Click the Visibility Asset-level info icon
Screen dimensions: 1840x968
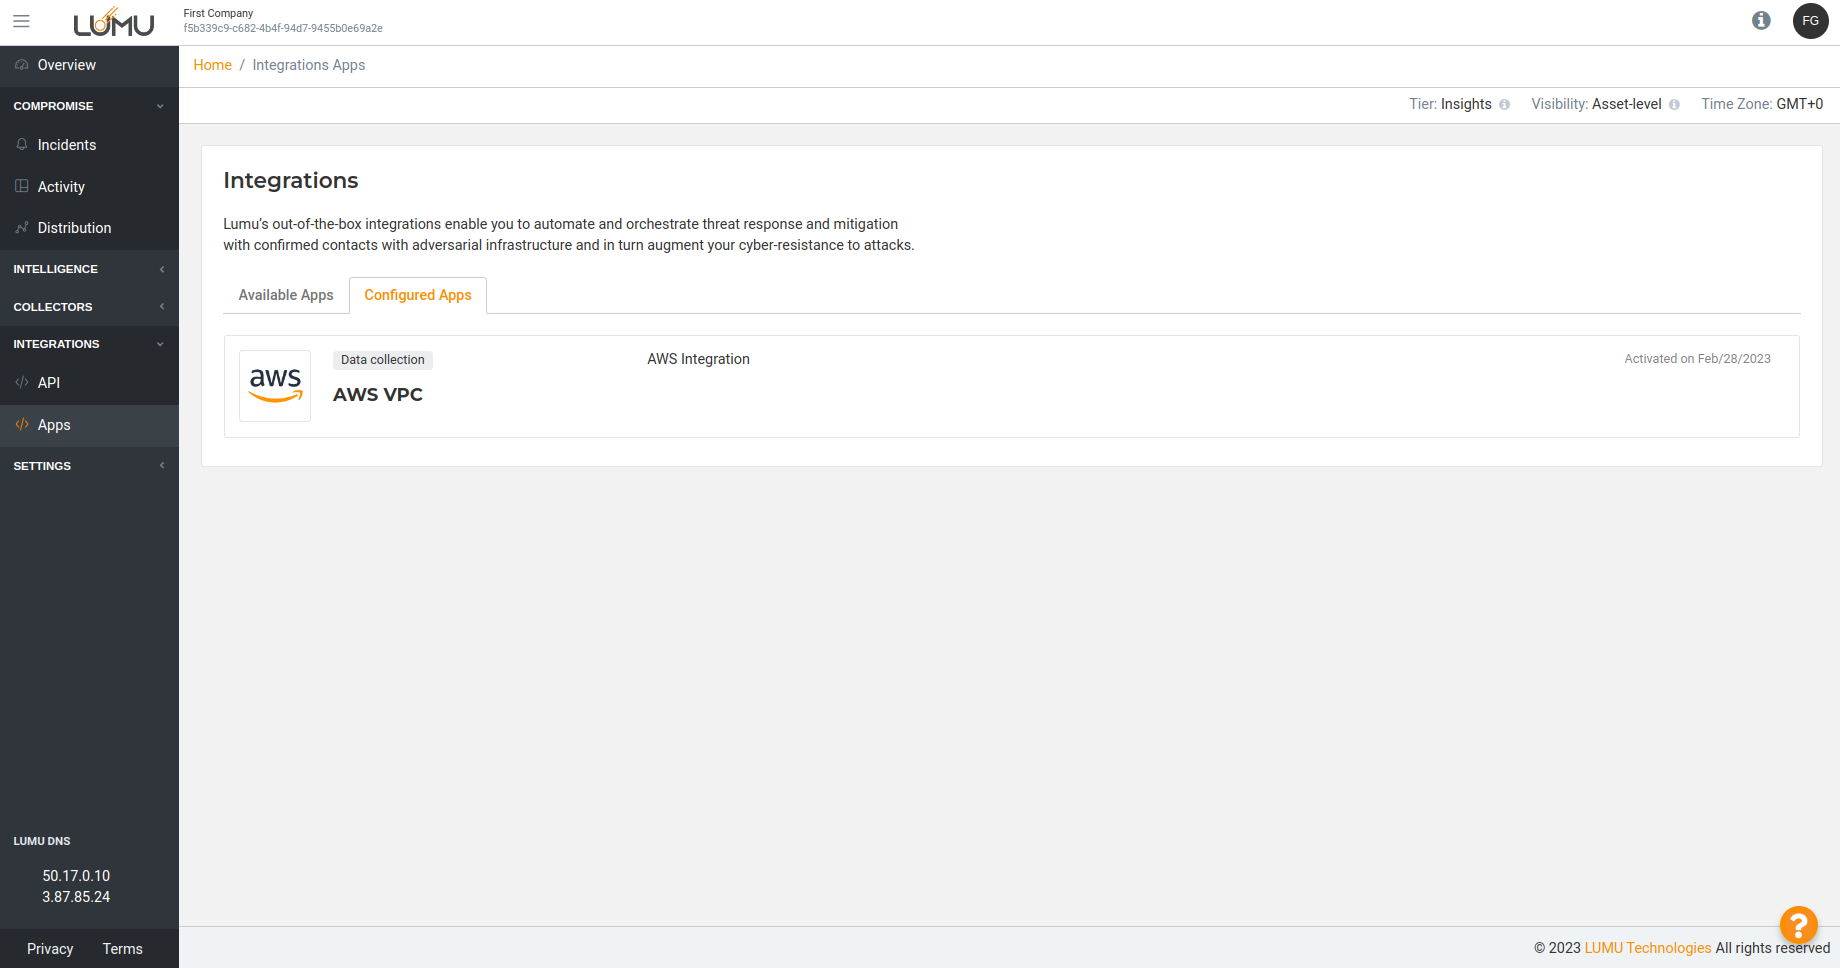point(1674,105)
